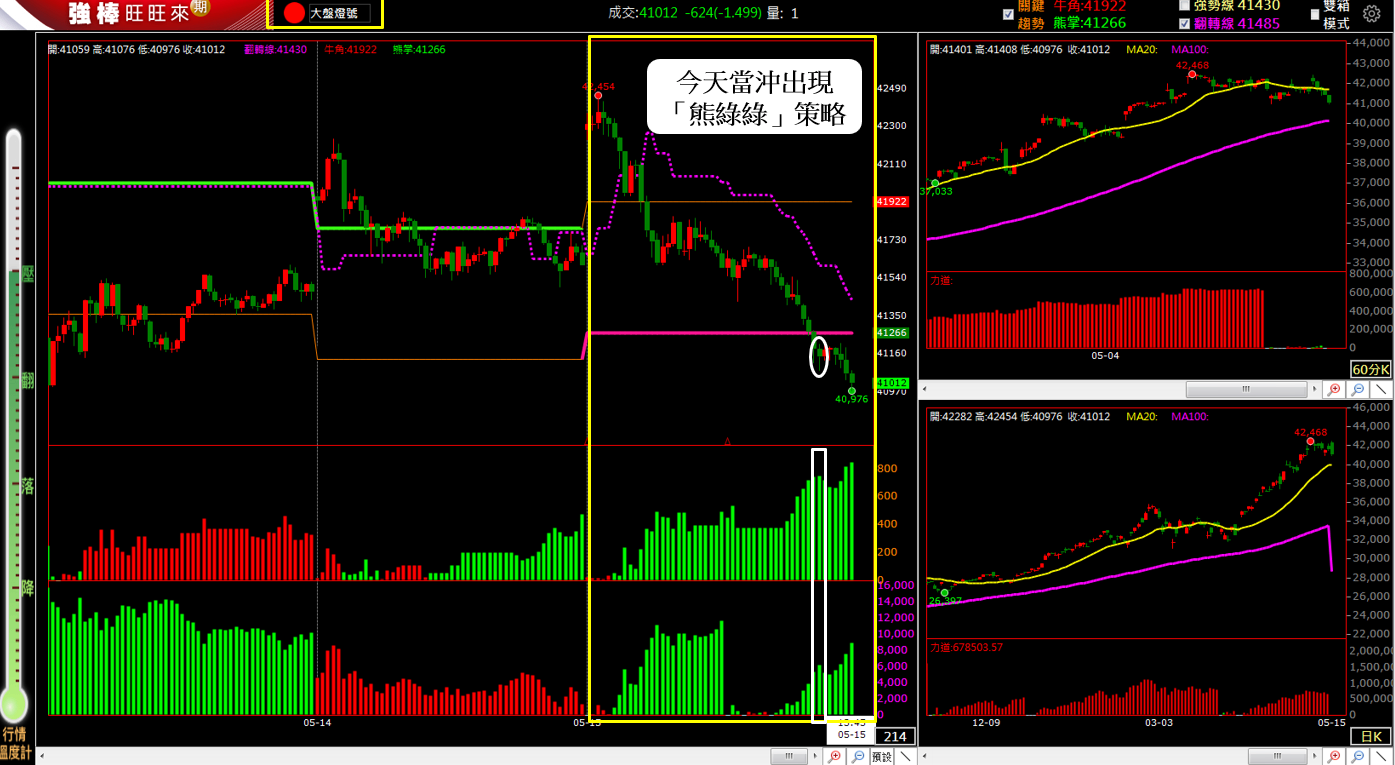Image resolution: width=1395 pixels, height=765 pixels.
Task: Zoom in on the 60分K chart
Action: 1334,389
